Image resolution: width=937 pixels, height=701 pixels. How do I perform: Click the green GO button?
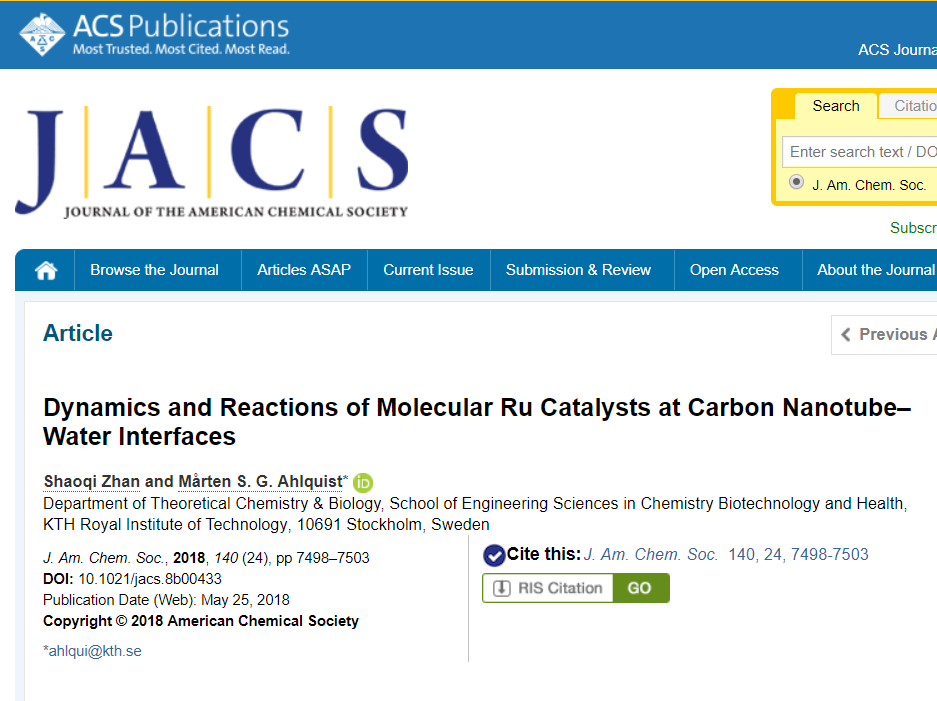tap(641, 588)
